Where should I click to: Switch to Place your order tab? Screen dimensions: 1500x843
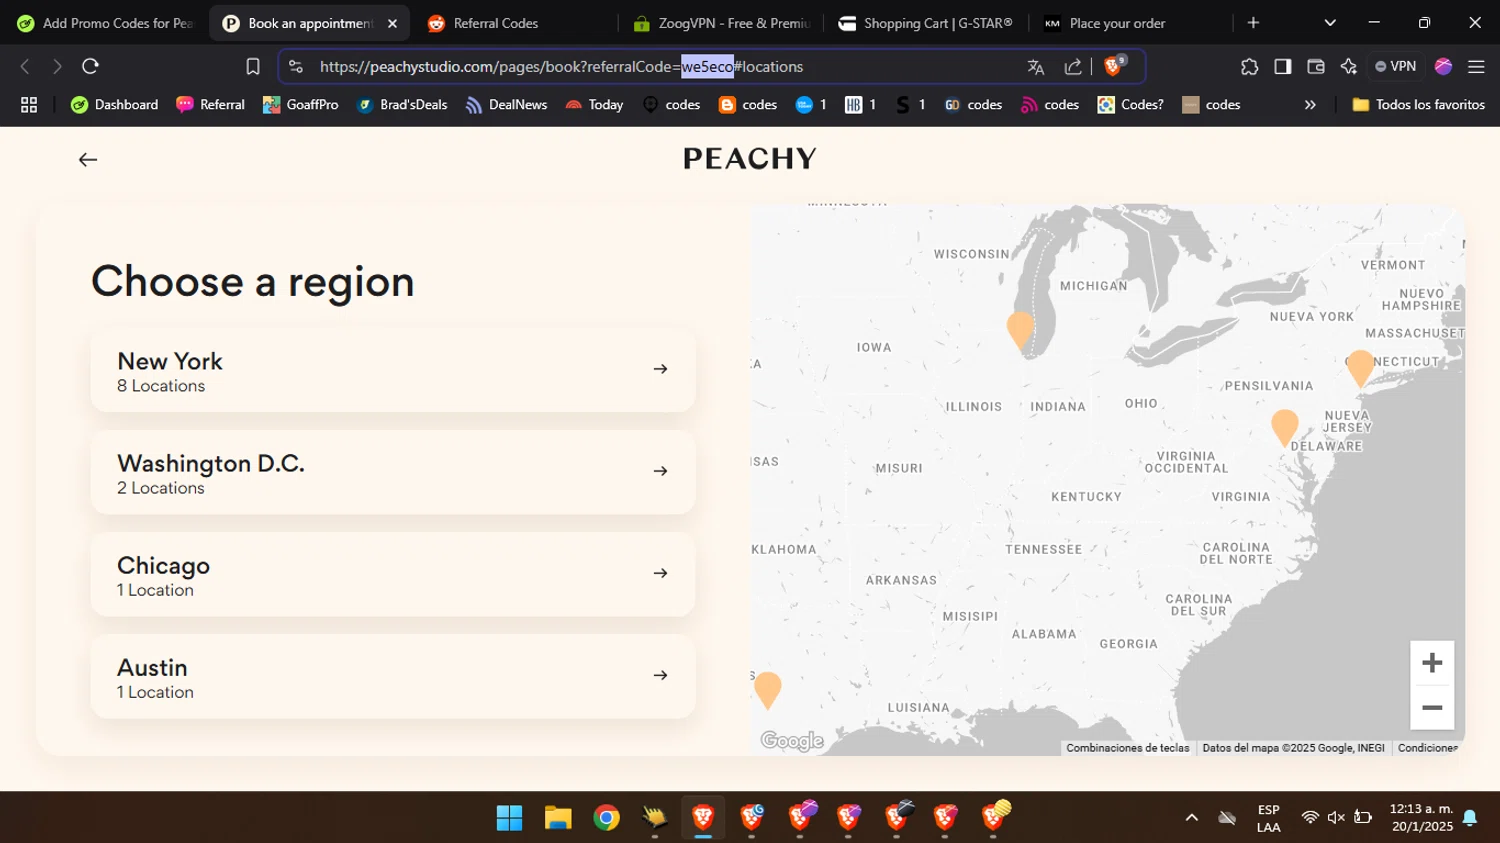(1131, 23)
